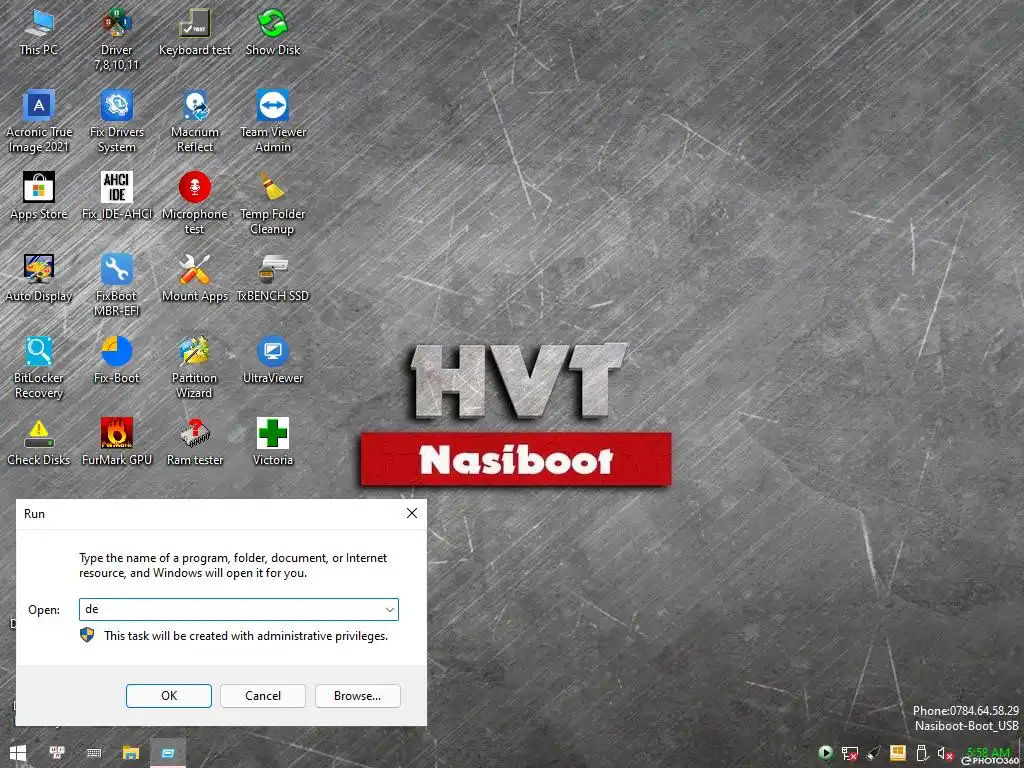Open the This PC desktop icon

coord(39,31)
